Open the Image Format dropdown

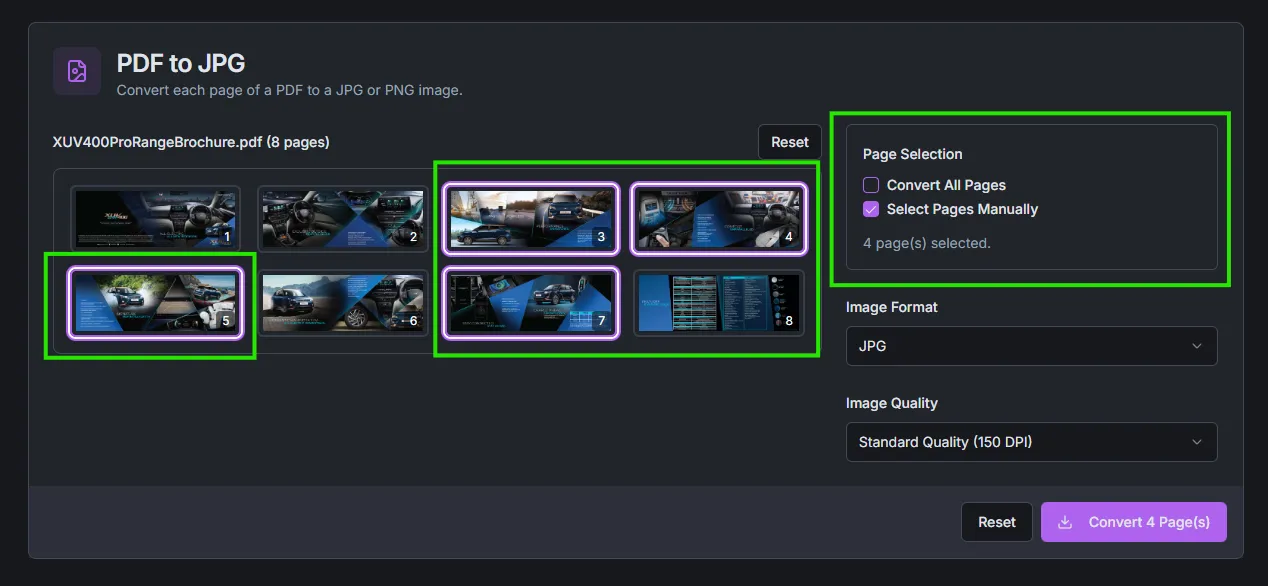click(x=1031, y=346)
